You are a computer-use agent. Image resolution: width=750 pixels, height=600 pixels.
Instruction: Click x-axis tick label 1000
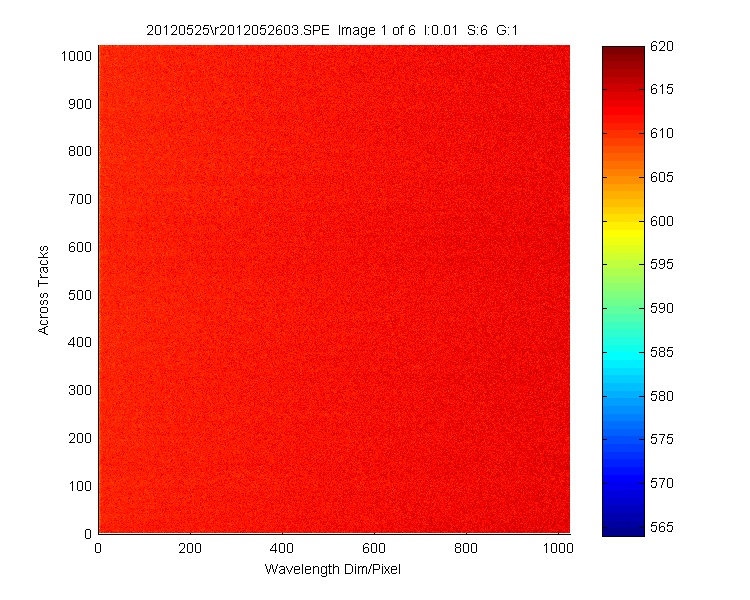point(558,548)
